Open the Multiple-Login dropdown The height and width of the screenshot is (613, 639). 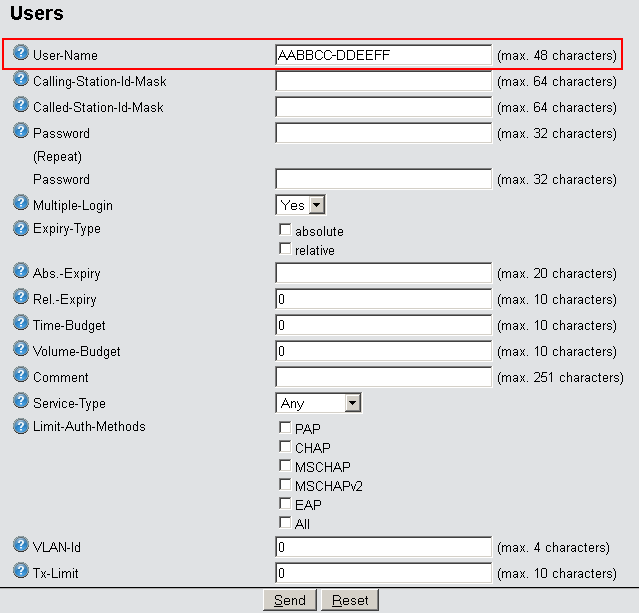point(301,205)
